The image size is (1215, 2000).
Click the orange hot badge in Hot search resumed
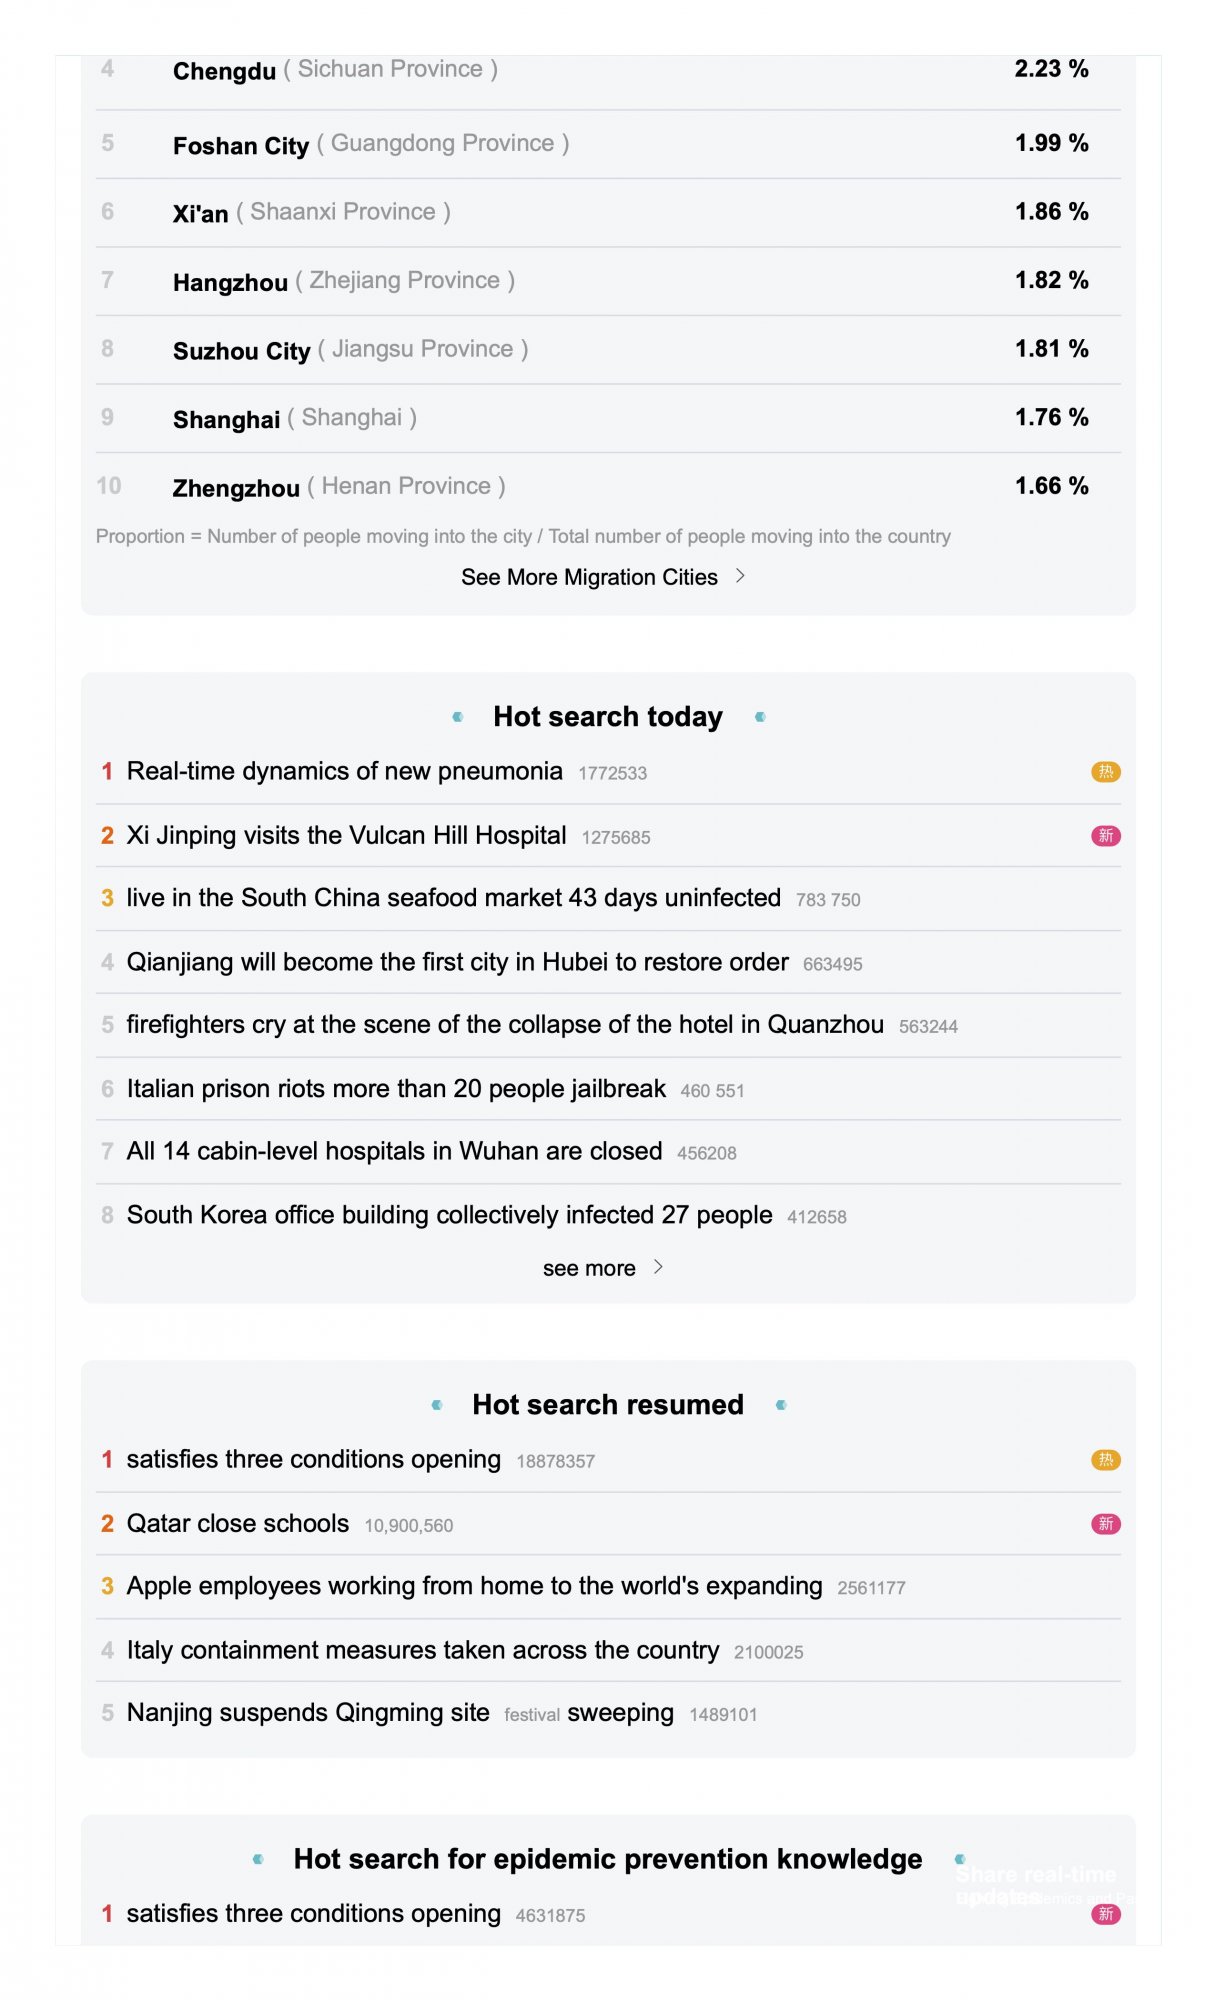(x=1105, y=1460)
